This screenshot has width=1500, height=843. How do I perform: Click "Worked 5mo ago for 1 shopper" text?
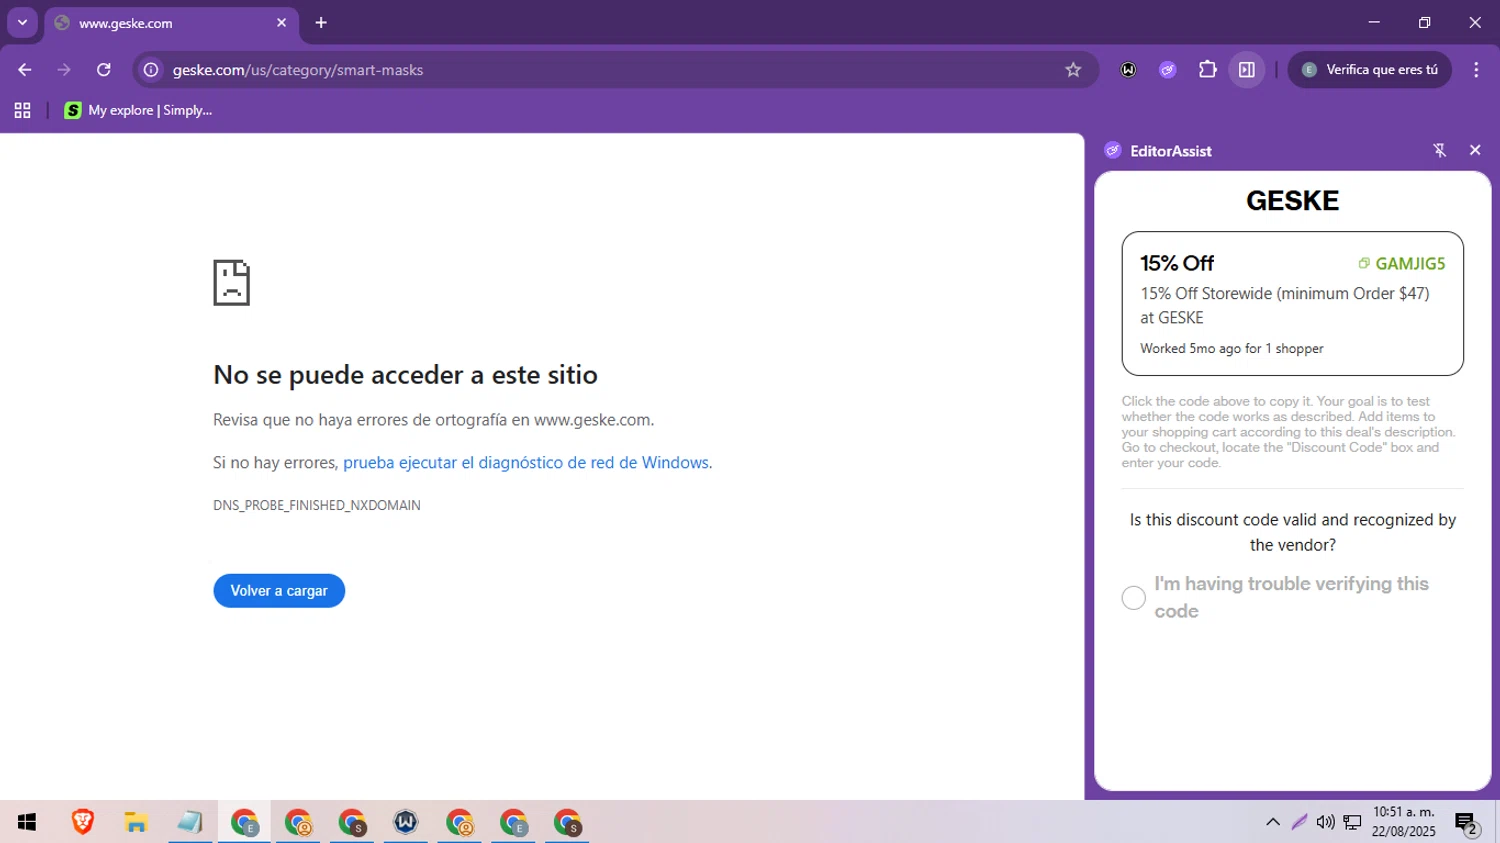(x=1232, y=348)
